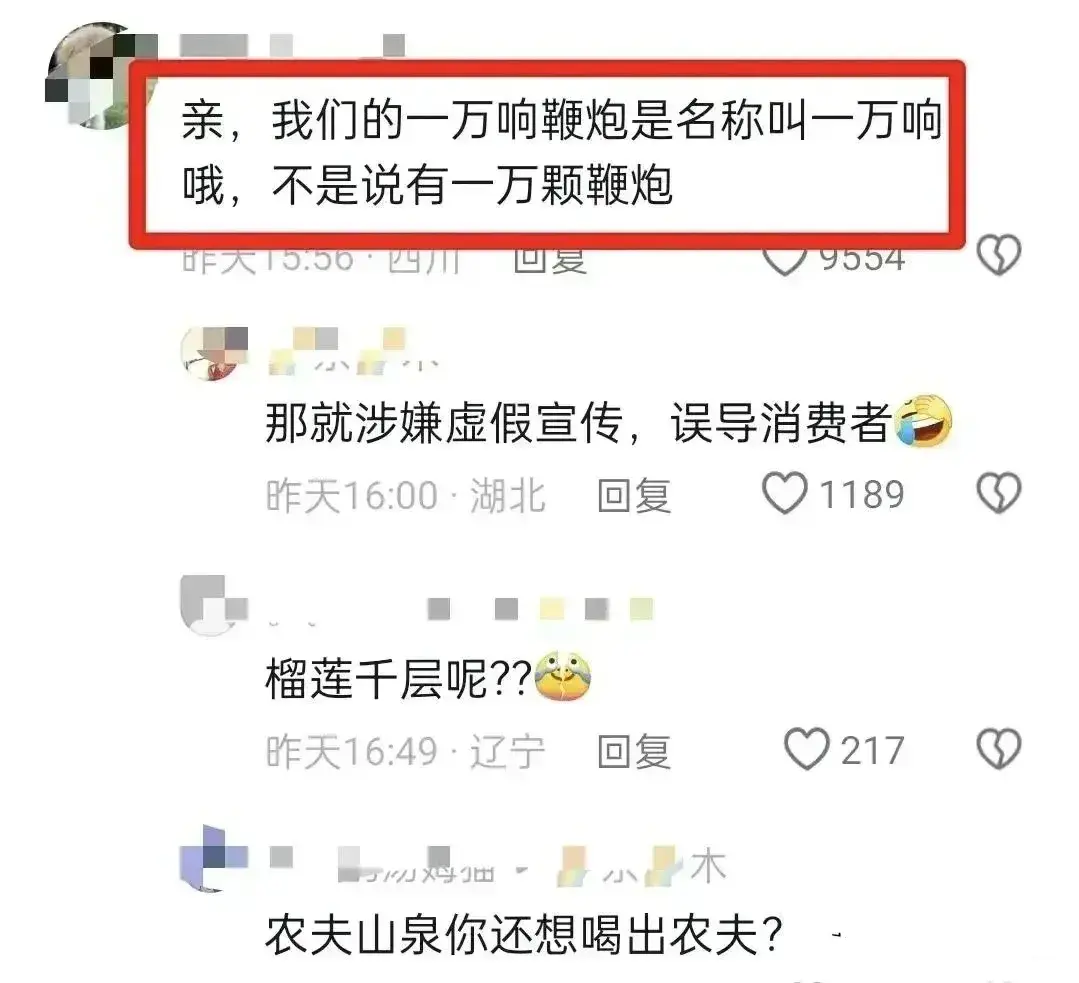Reply to the 16:49 Liaoning comment

[634, 751]
